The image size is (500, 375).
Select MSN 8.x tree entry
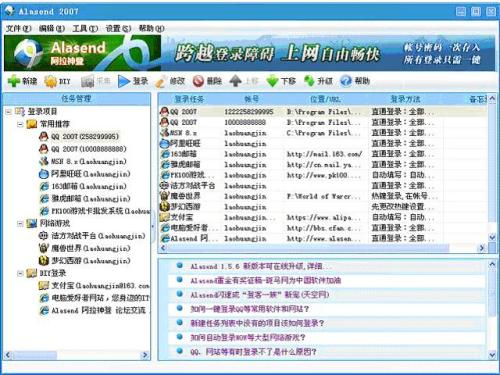(89, 161)
